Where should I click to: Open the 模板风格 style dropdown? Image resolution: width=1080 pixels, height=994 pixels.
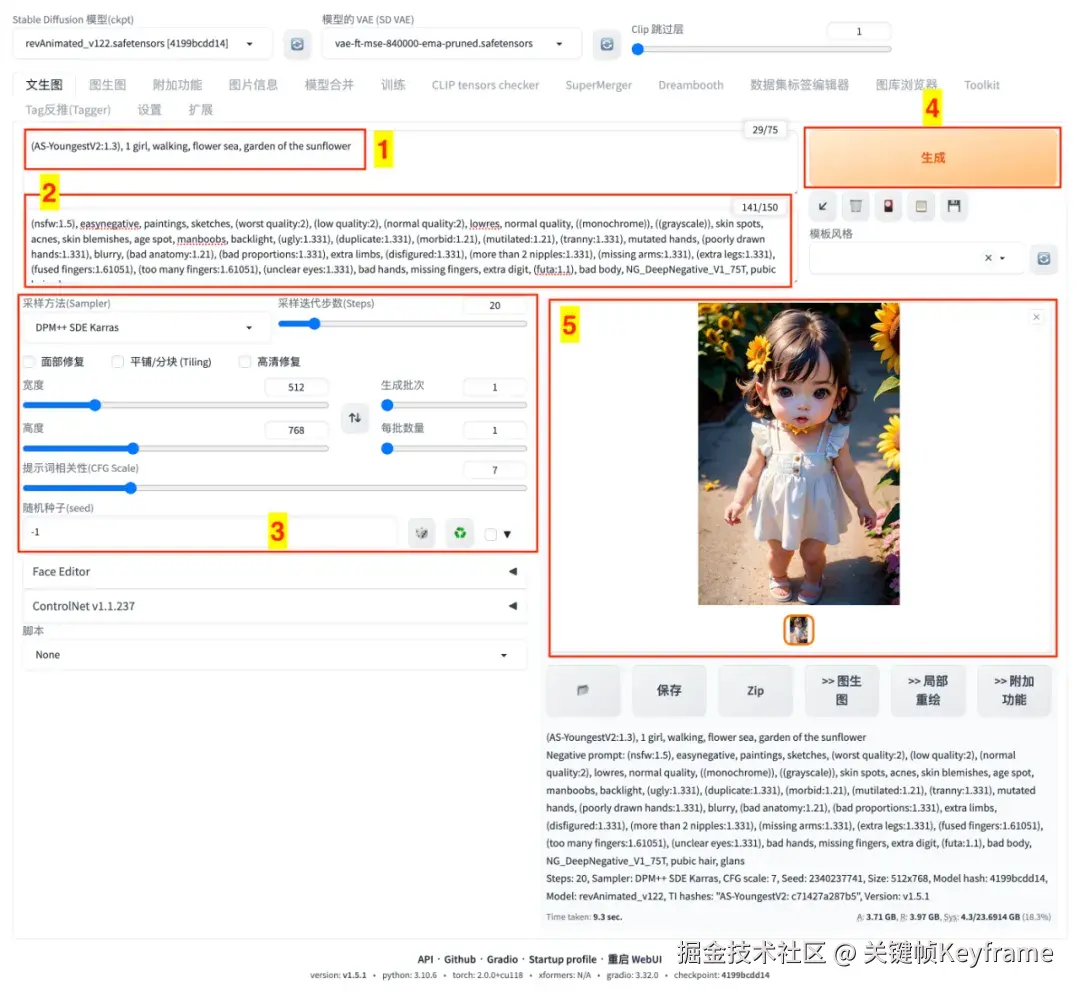coord(916,258)
